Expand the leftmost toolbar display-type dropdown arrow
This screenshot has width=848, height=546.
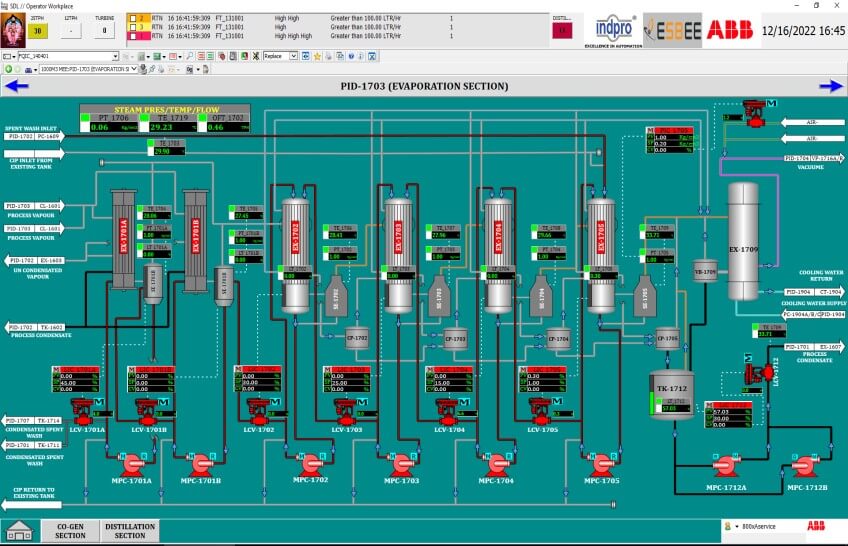click(14, 56)
